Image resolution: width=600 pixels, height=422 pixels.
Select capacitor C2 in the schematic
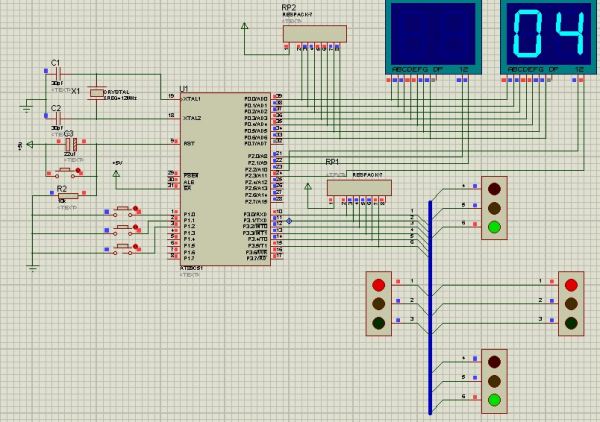click(56, 117)
